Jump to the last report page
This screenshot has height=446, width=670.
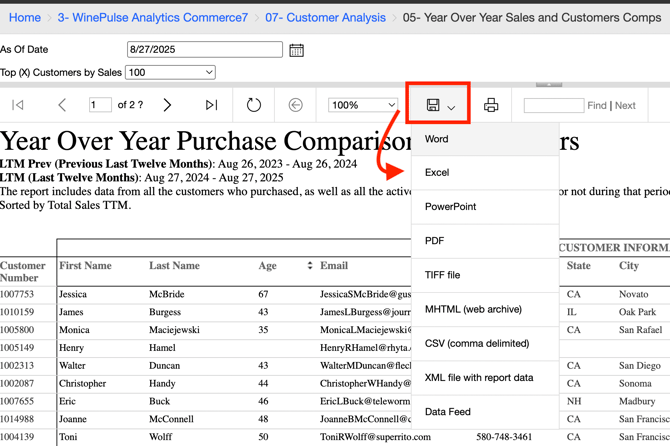pos(211,105)
